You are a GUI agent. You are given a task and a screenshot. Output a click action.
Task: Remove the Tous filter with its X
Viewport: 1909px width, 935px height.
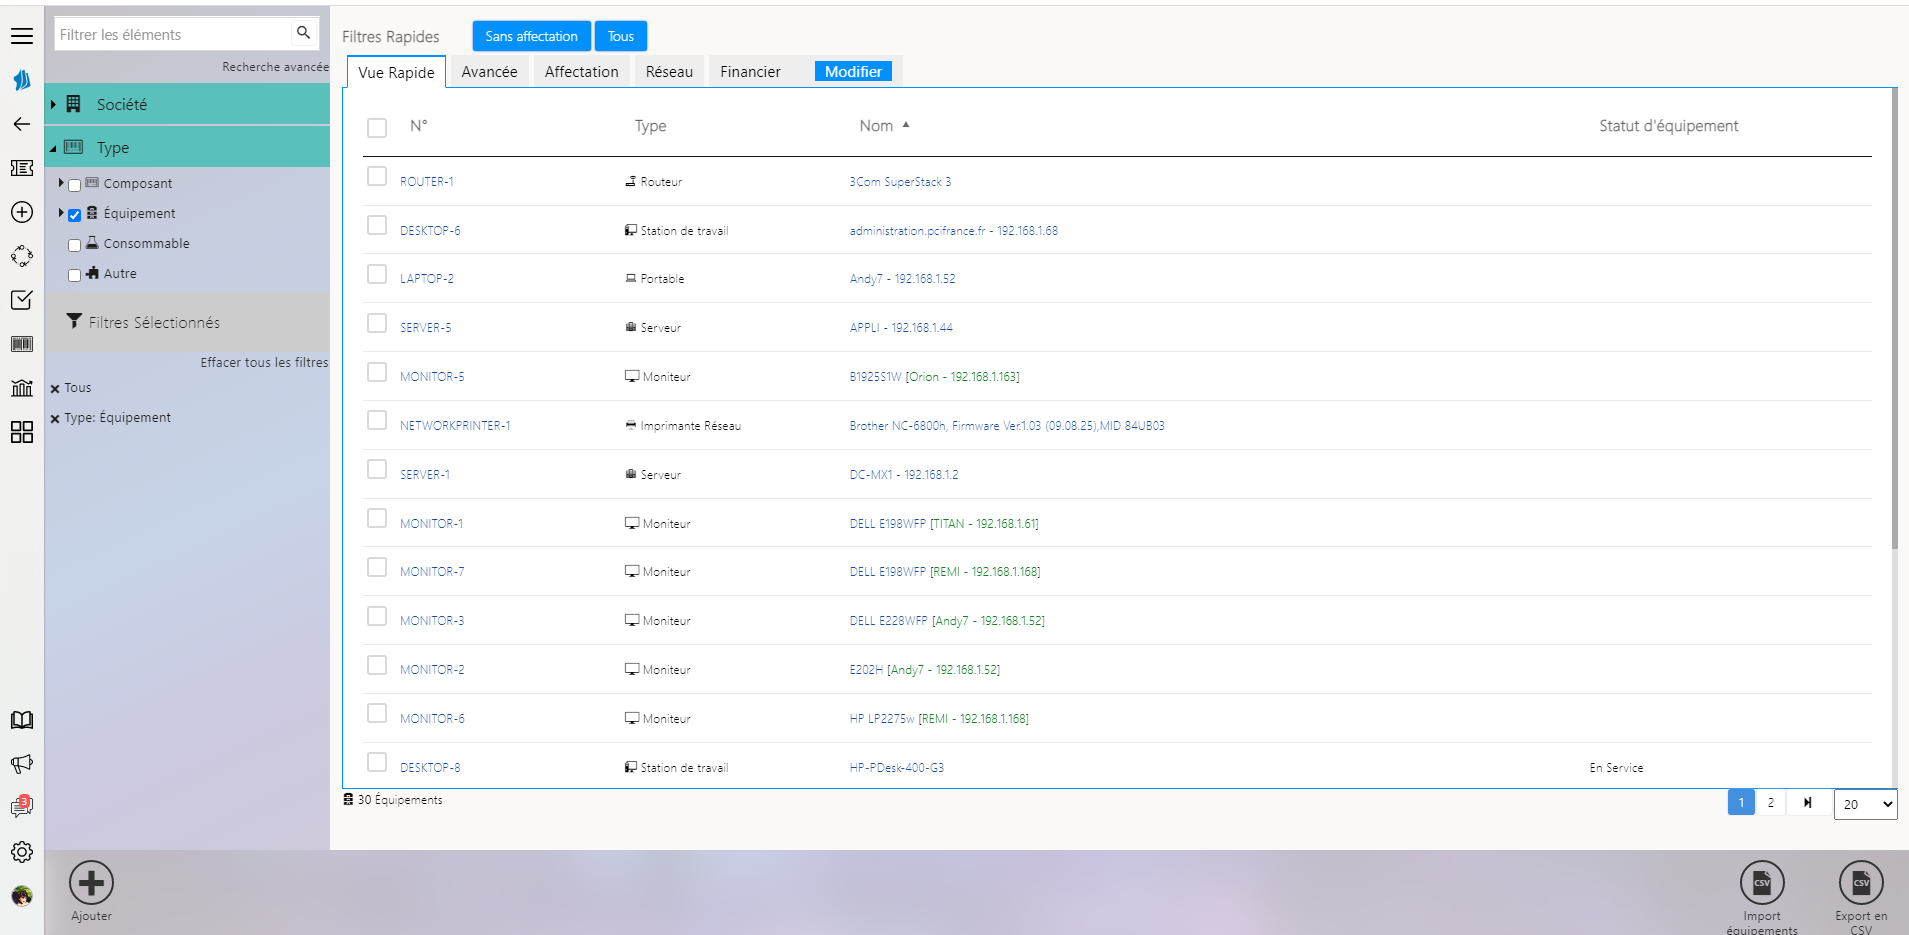pos(55,389)
